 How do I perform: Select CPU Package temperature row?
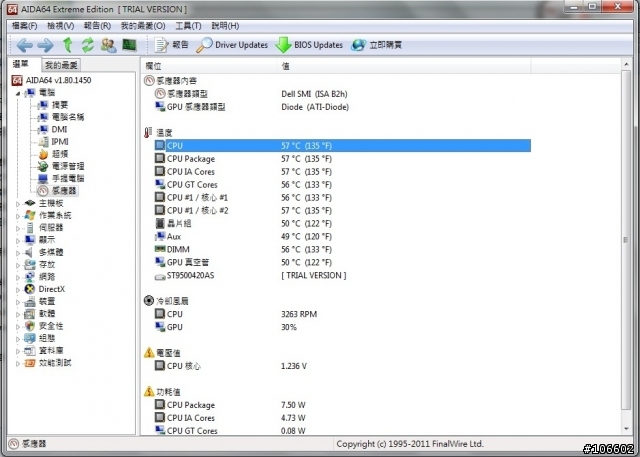(343, 159)
